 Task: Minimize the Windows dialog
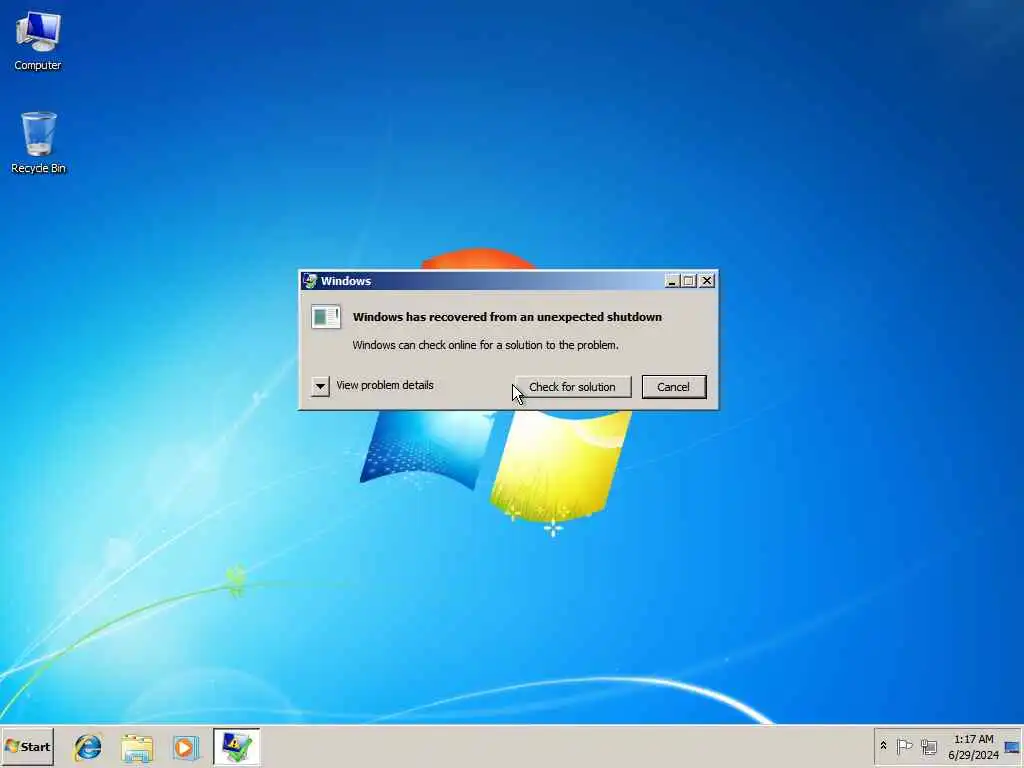[x=671, y=281]
